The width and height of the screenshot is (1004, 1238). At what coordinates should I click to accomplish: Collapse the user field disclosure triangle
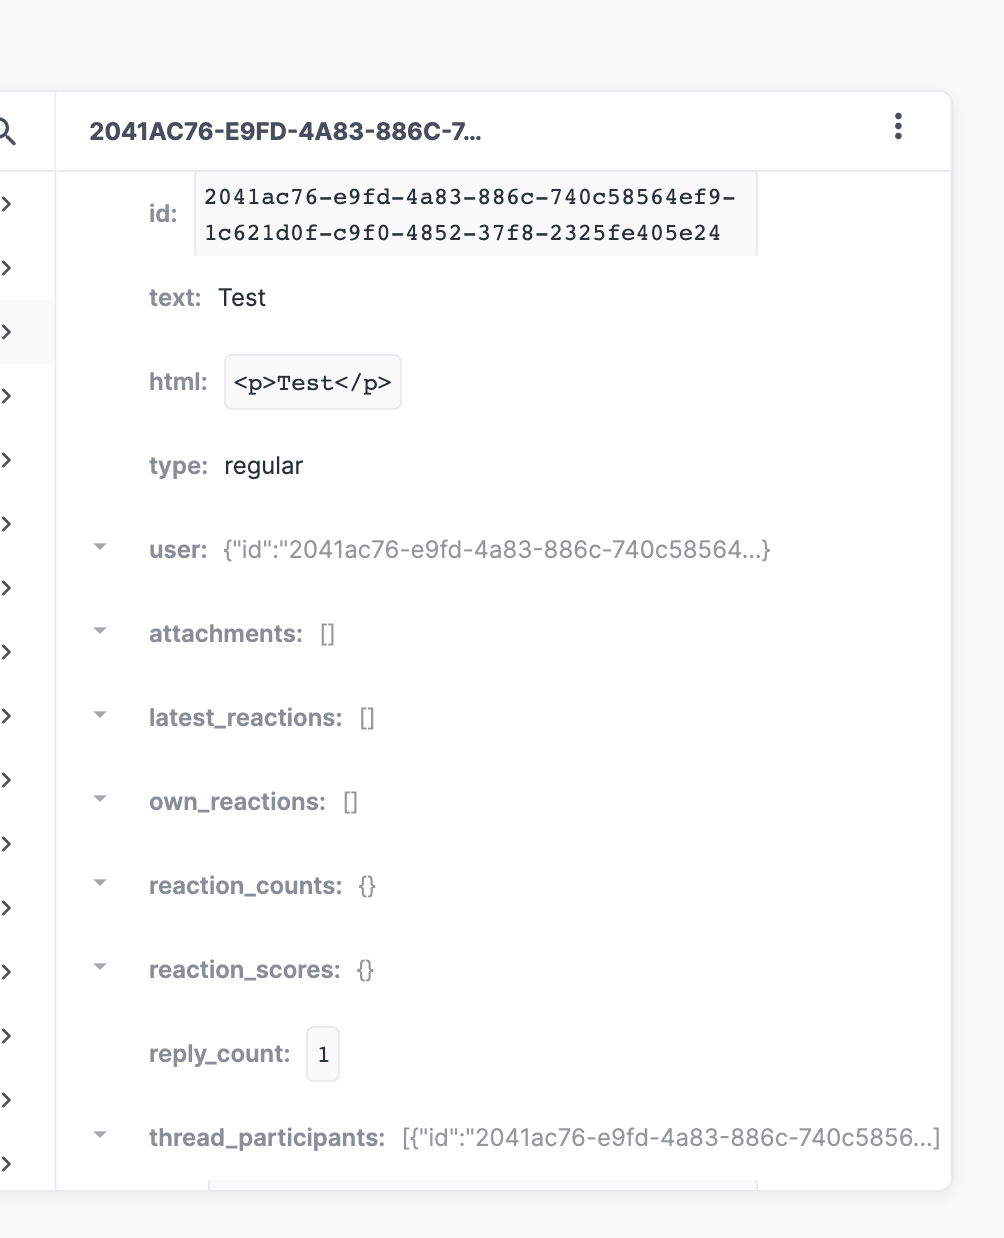pyautogui.click(x=99, y=546)
